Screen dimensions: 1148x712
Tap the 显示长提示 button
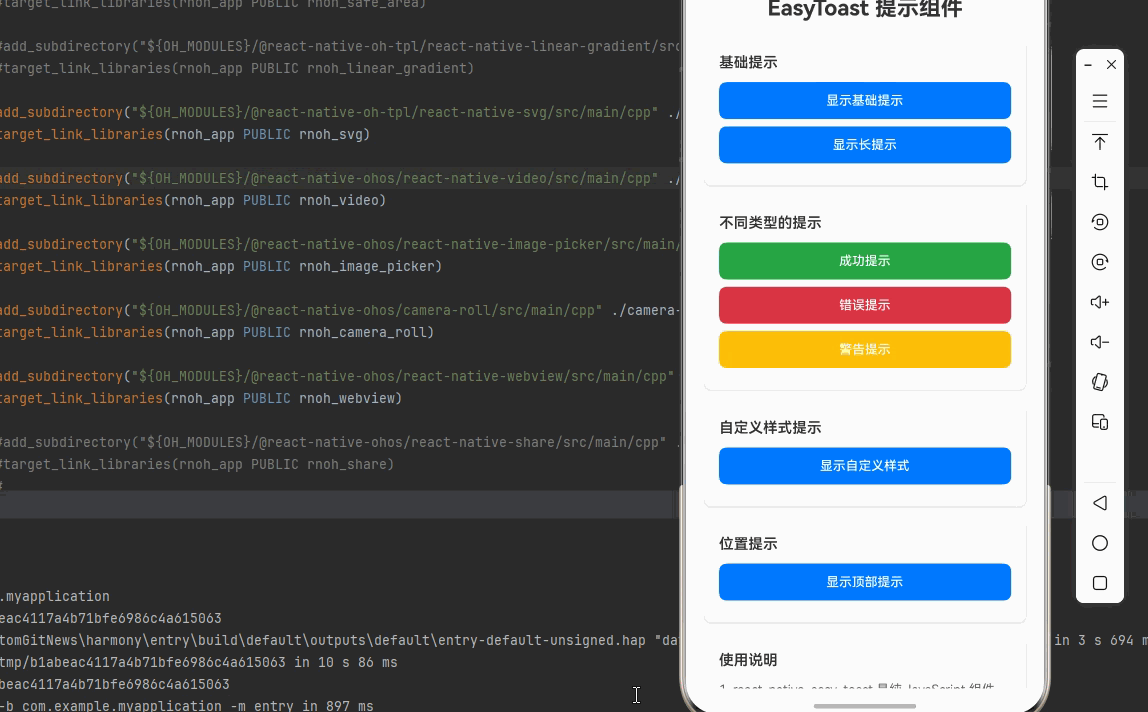click(x=865, y=144)
